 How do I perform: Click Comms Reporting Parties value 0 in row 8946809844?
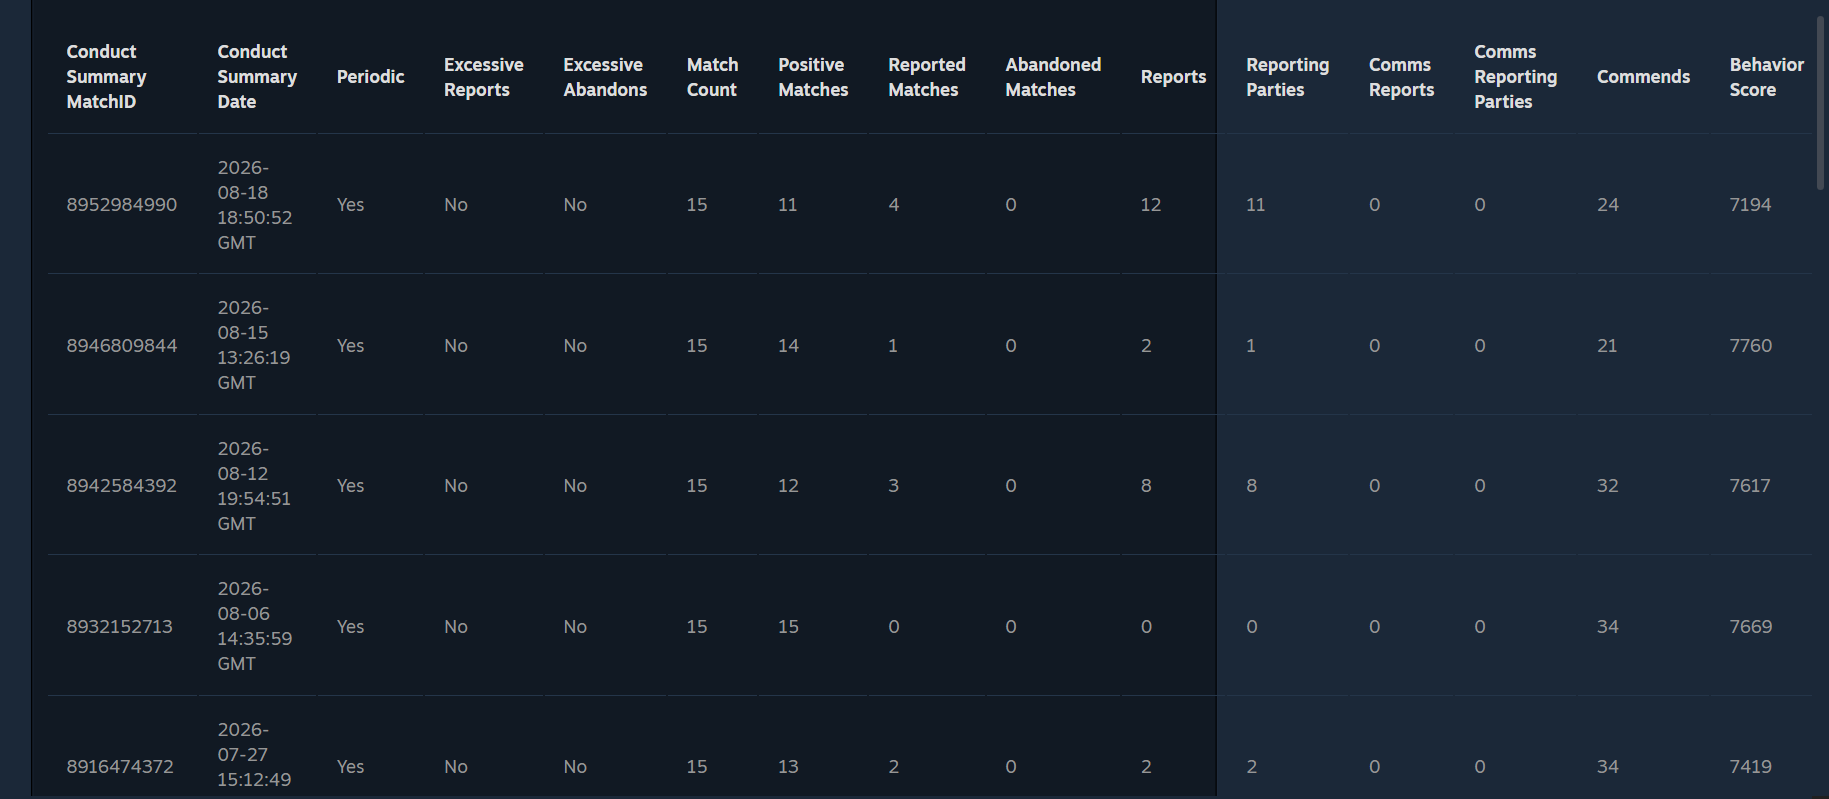1480,345
